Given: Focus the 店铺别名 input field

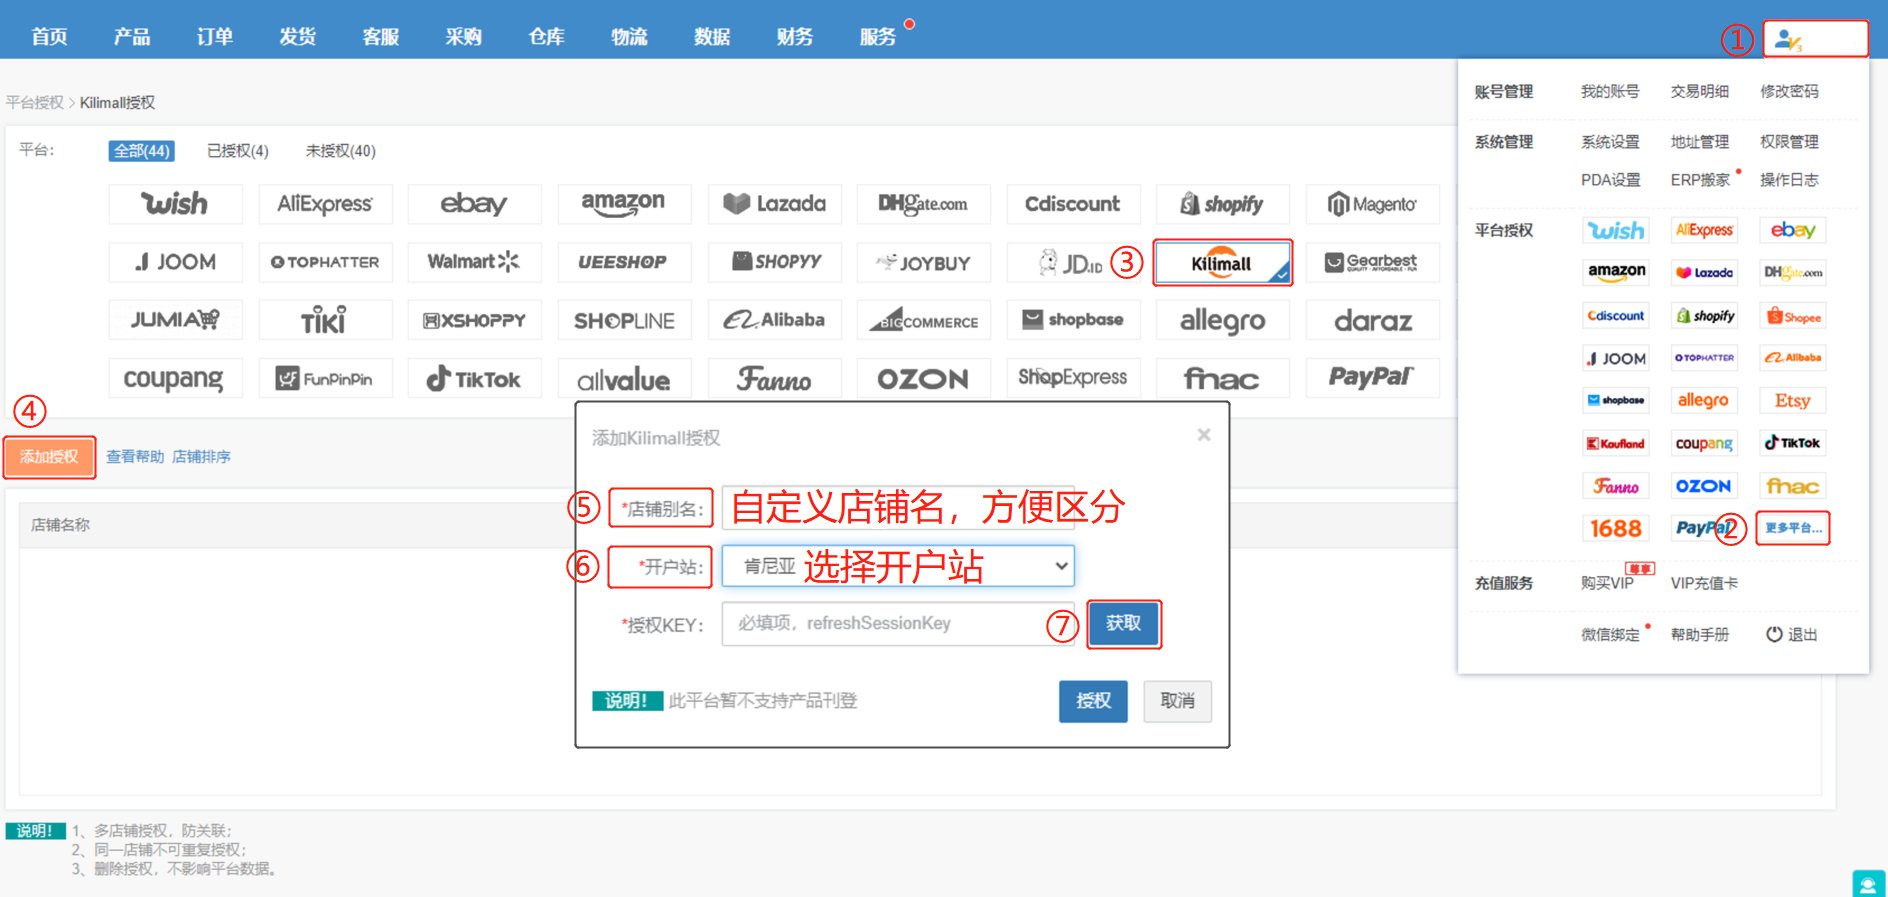Looking at the screenshot, I should [898, 507].
